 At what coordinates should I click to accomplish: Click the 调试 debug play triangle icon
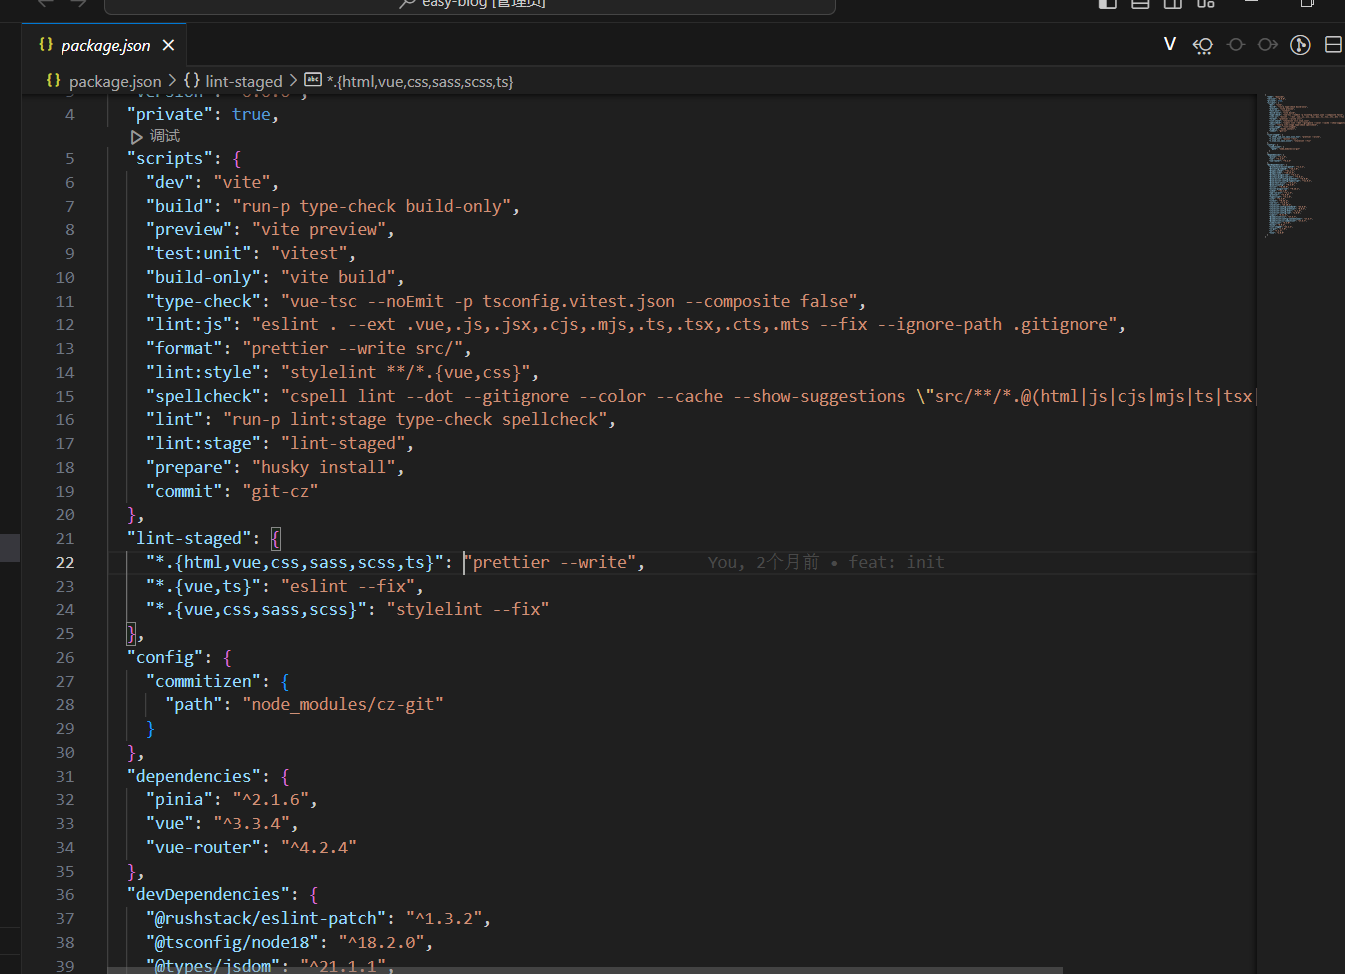click(137, 137)
